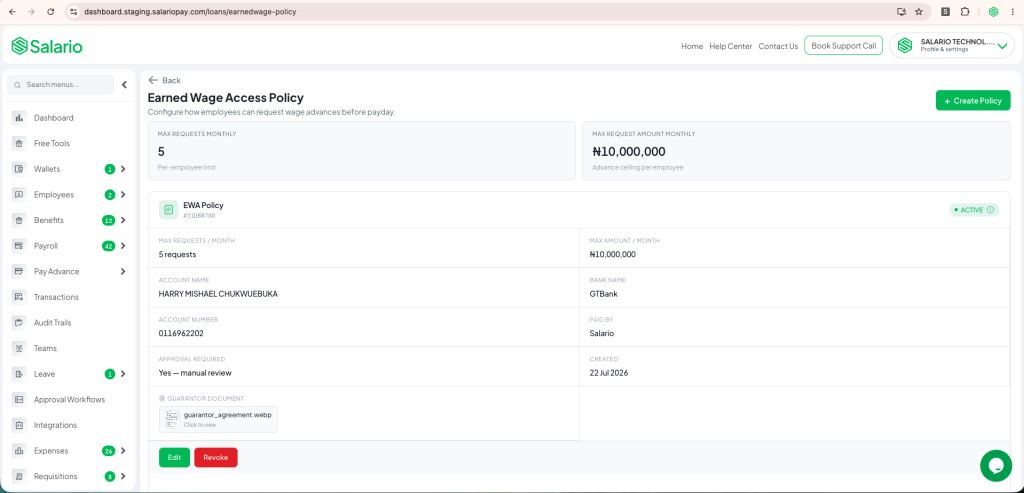Expand the Benefits submenu arrow

[x=123, y=220]
